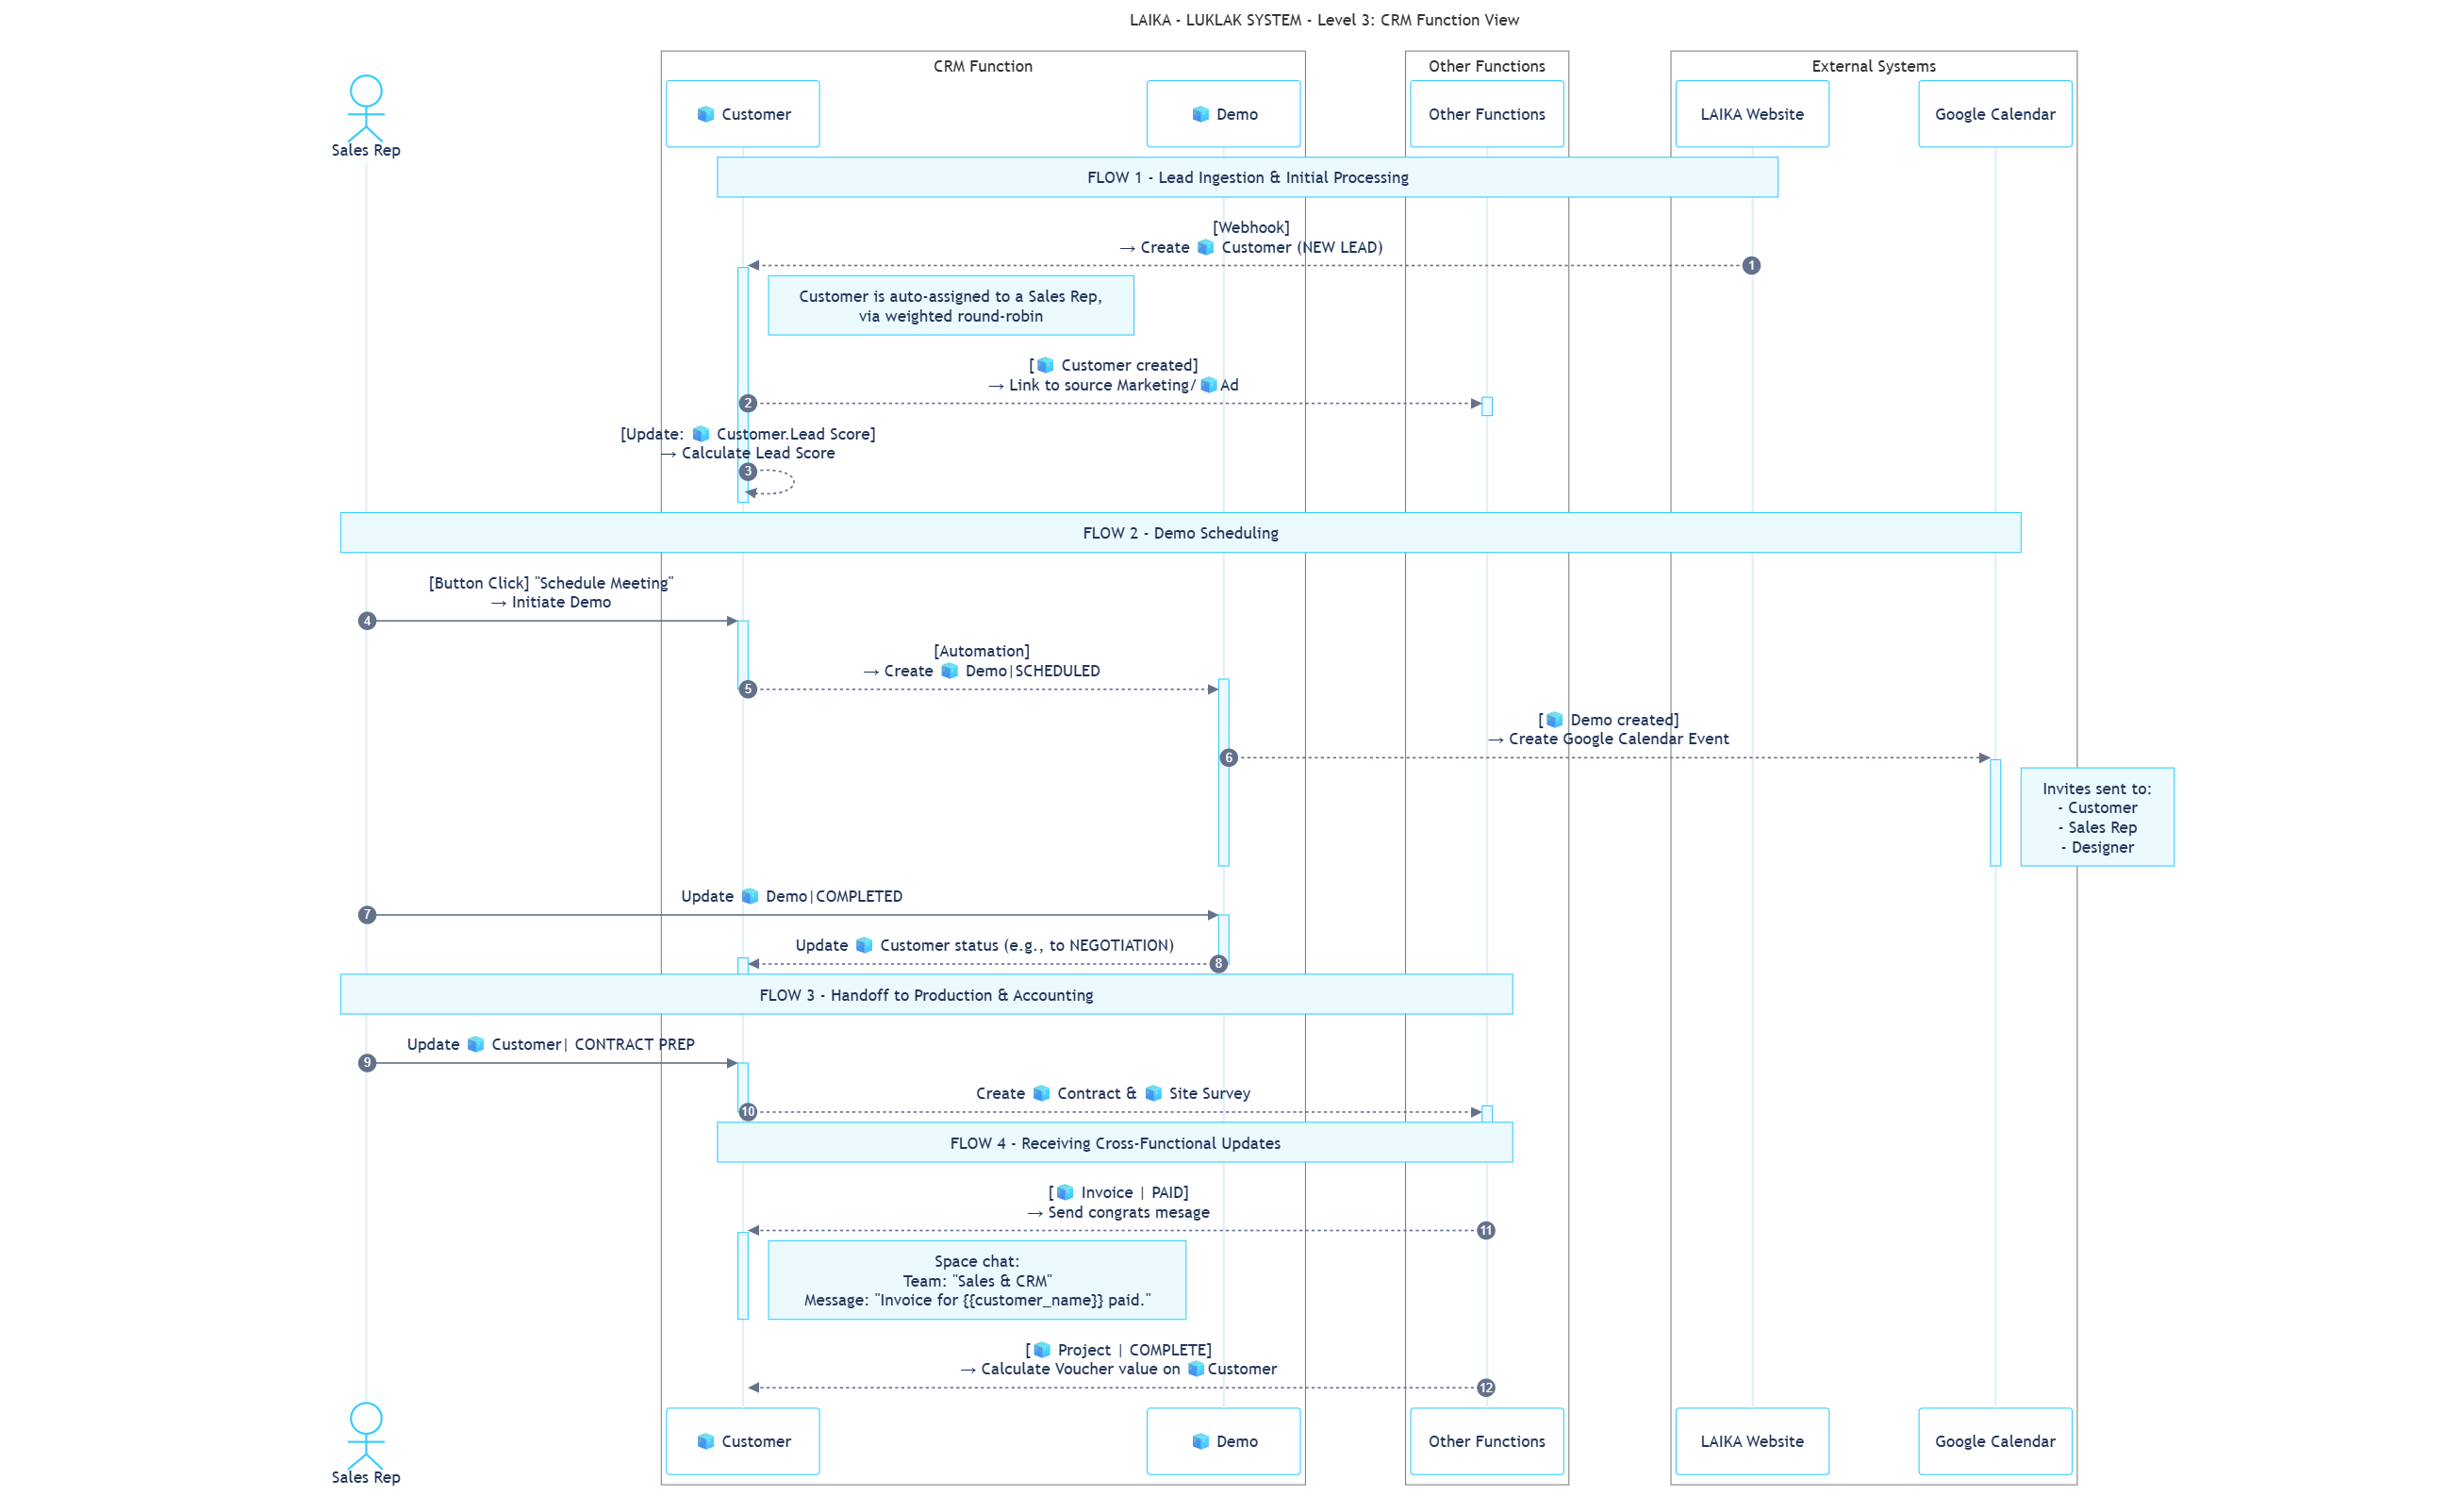The height and width of the screenshot is (1496, 2464).
Task: Select the bottom Other Functions participant box
Action: [x=1487, y=1441]
